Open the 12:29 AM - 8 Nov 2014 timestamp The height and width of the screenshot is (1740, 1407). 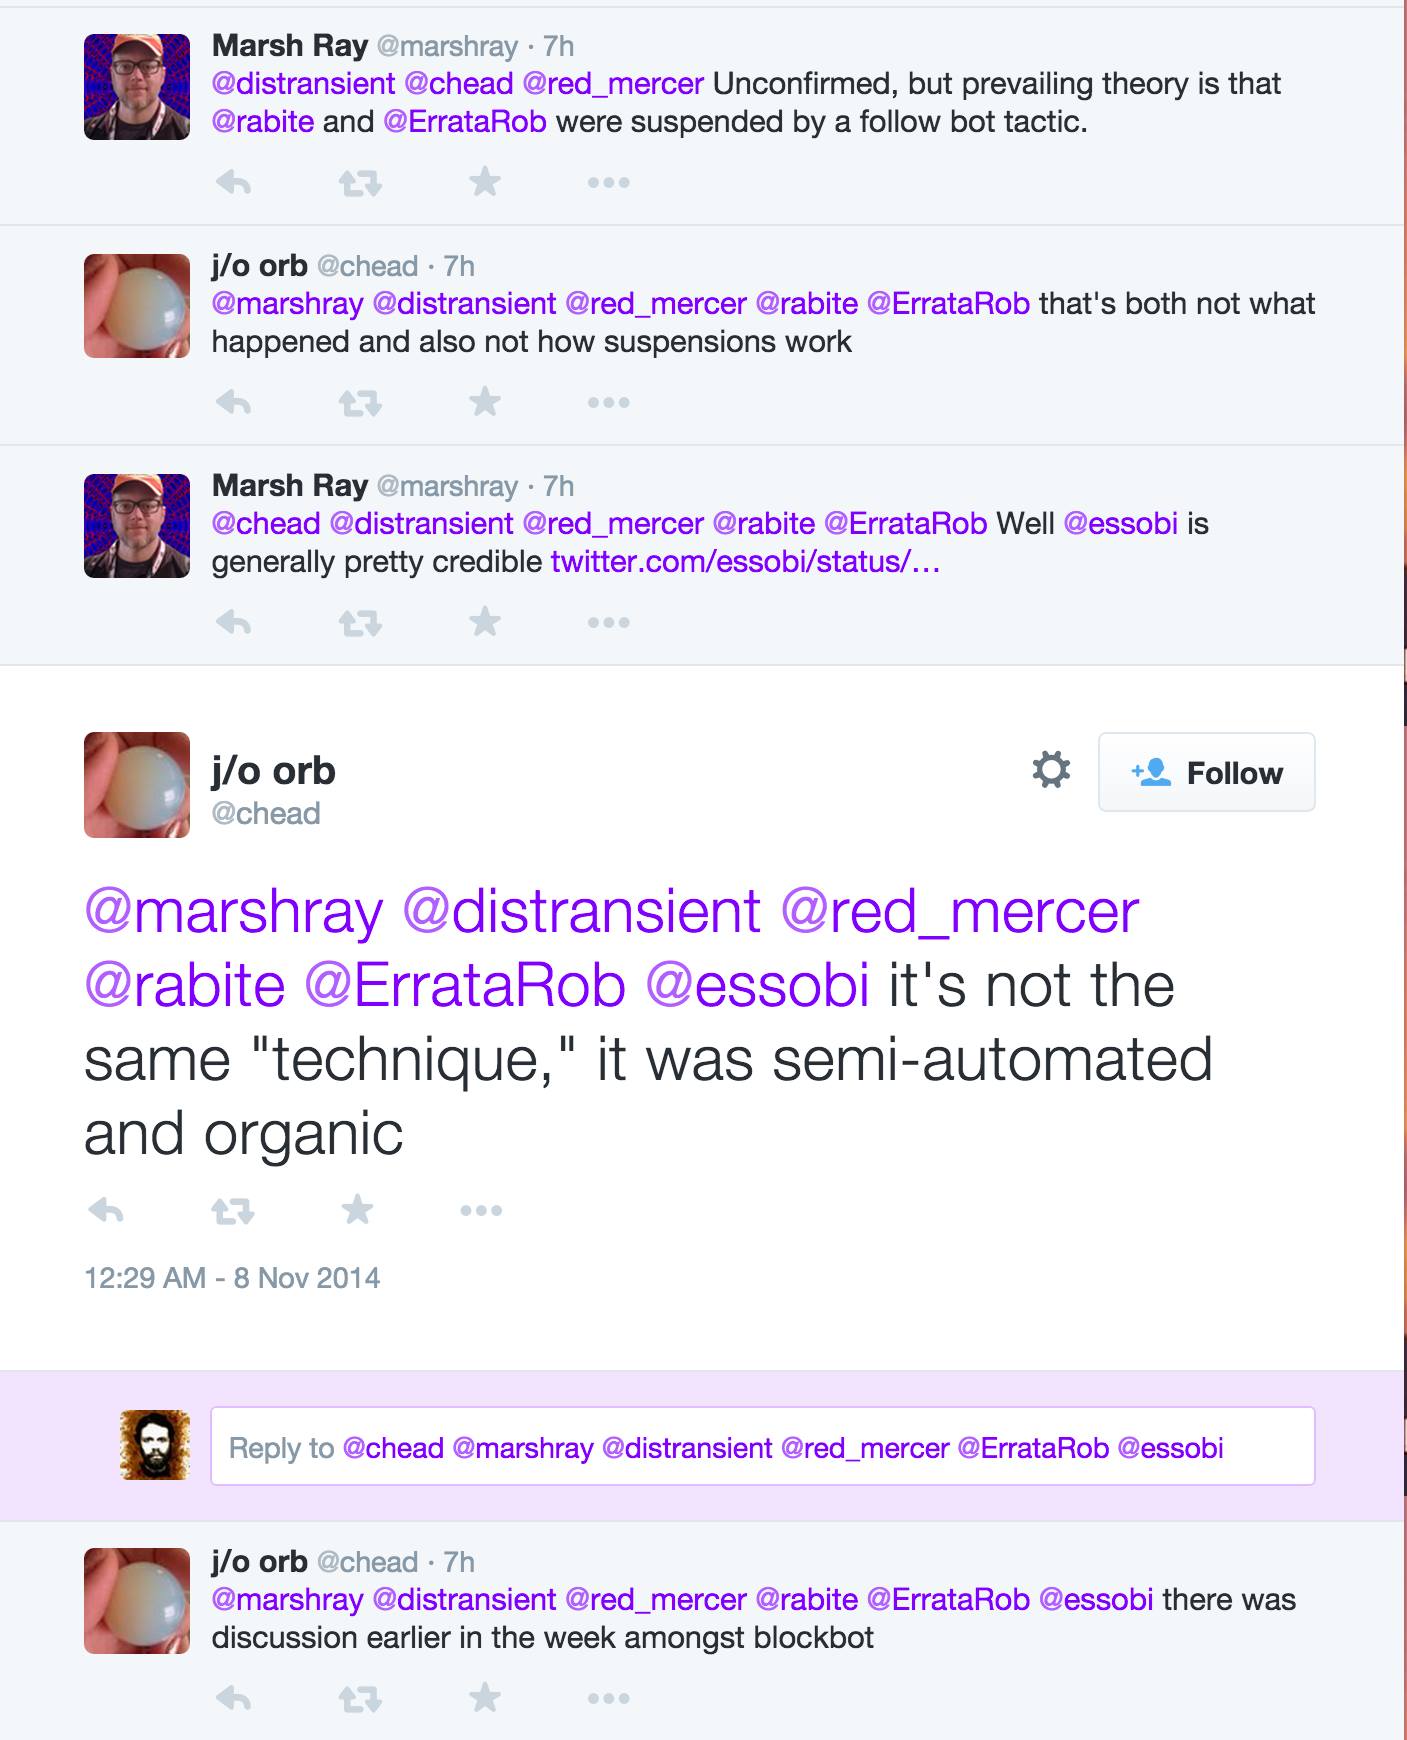(x=232, y=1278)
